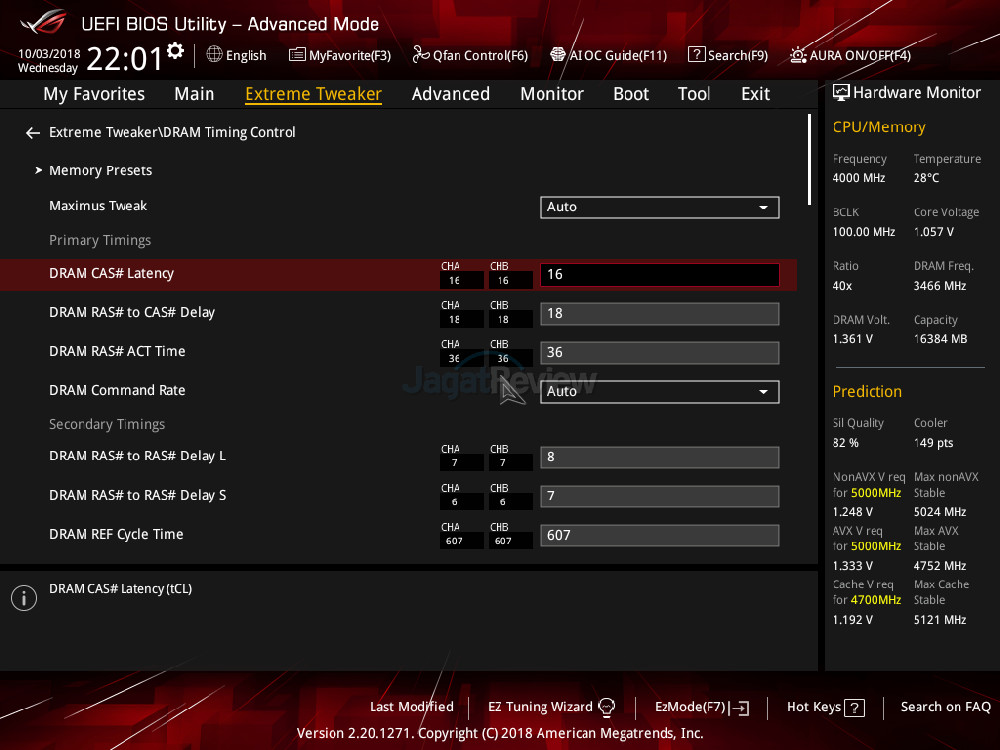Open Search(F9) tool

pos(727,56)
